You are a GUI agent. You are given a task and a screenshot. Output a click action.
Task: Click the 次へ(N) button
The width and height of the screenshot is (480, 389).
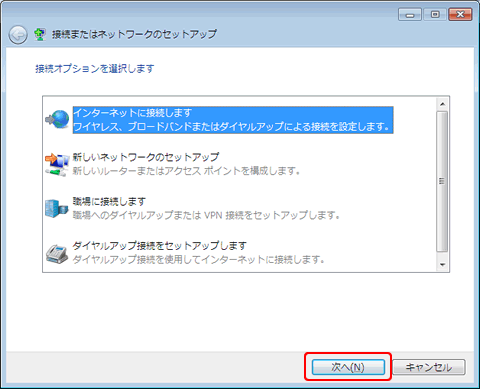pos(348,367)
